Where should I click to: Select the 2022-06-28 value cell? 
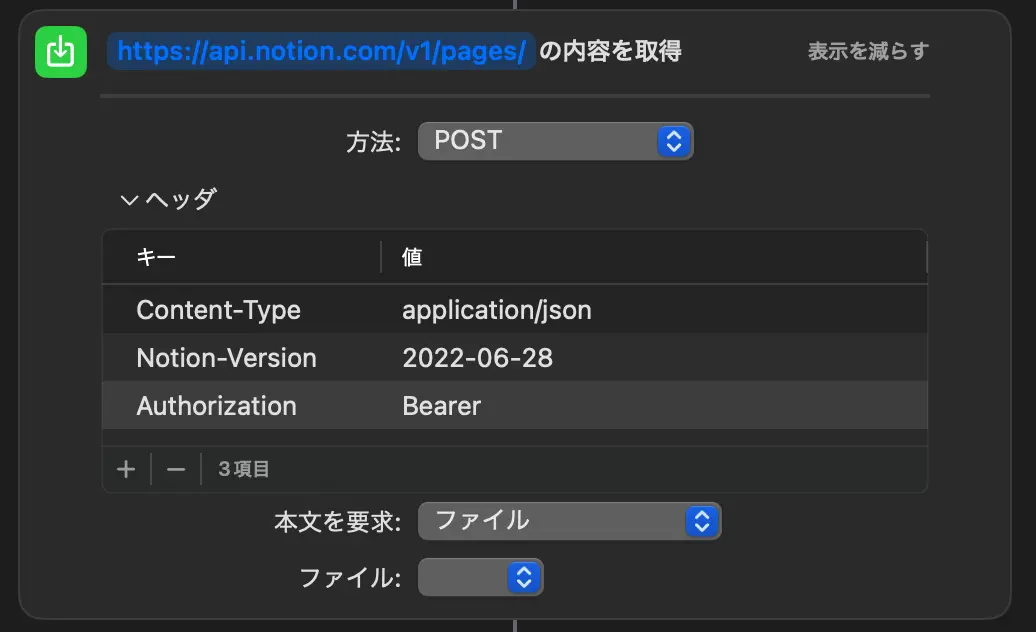[x=478, y=358]
